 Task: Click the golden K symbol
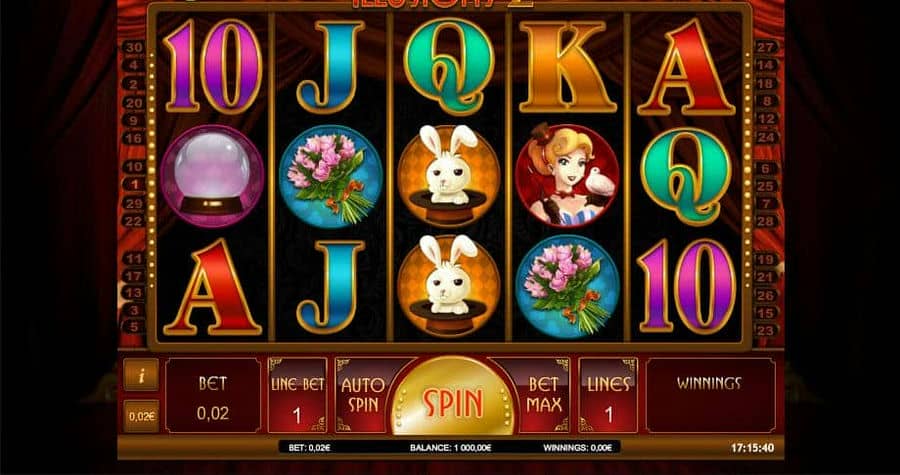(x=567, y=67)
